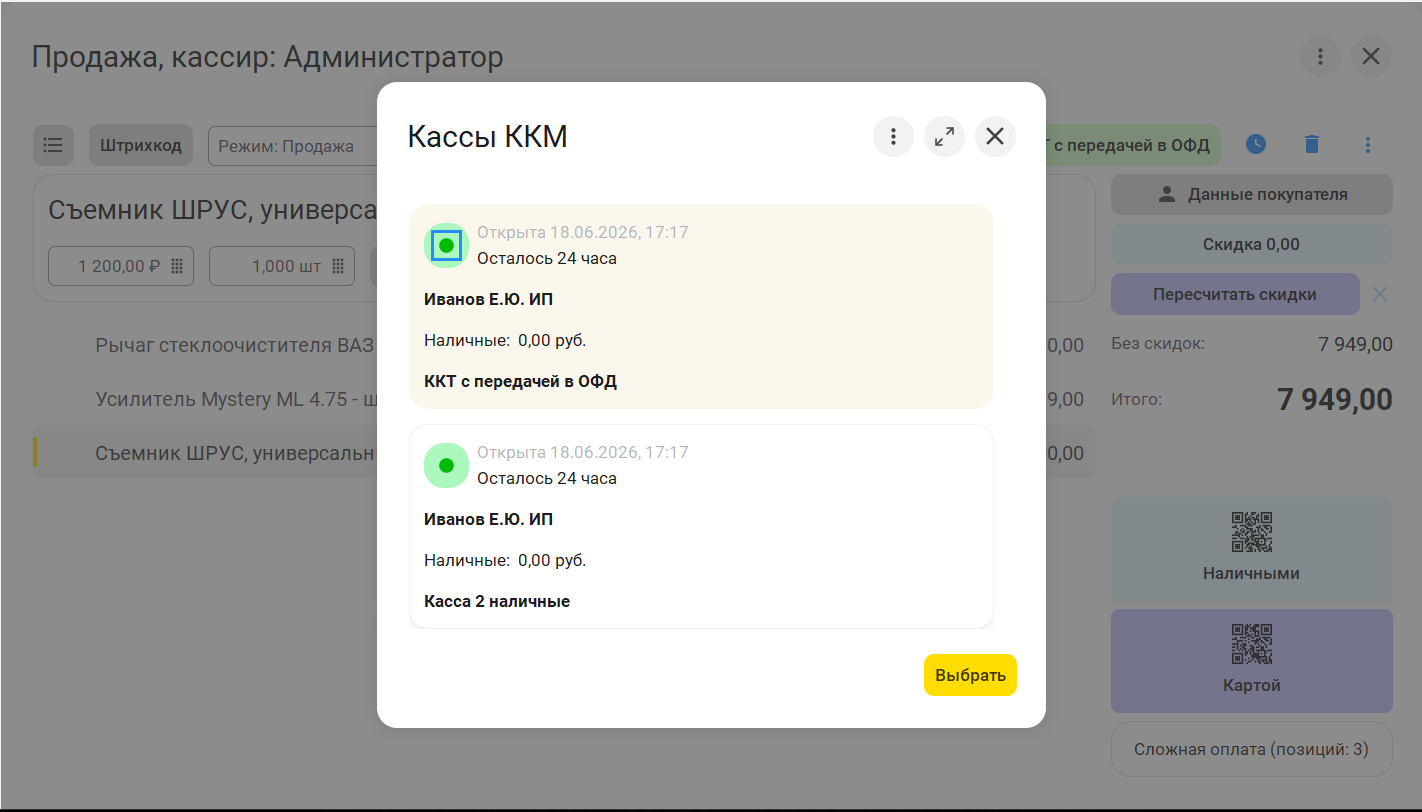The width and height of the screenshot is (1422, 812).
Task: Click Осталось 24 часа in the ККТ card
Action: 547,258
